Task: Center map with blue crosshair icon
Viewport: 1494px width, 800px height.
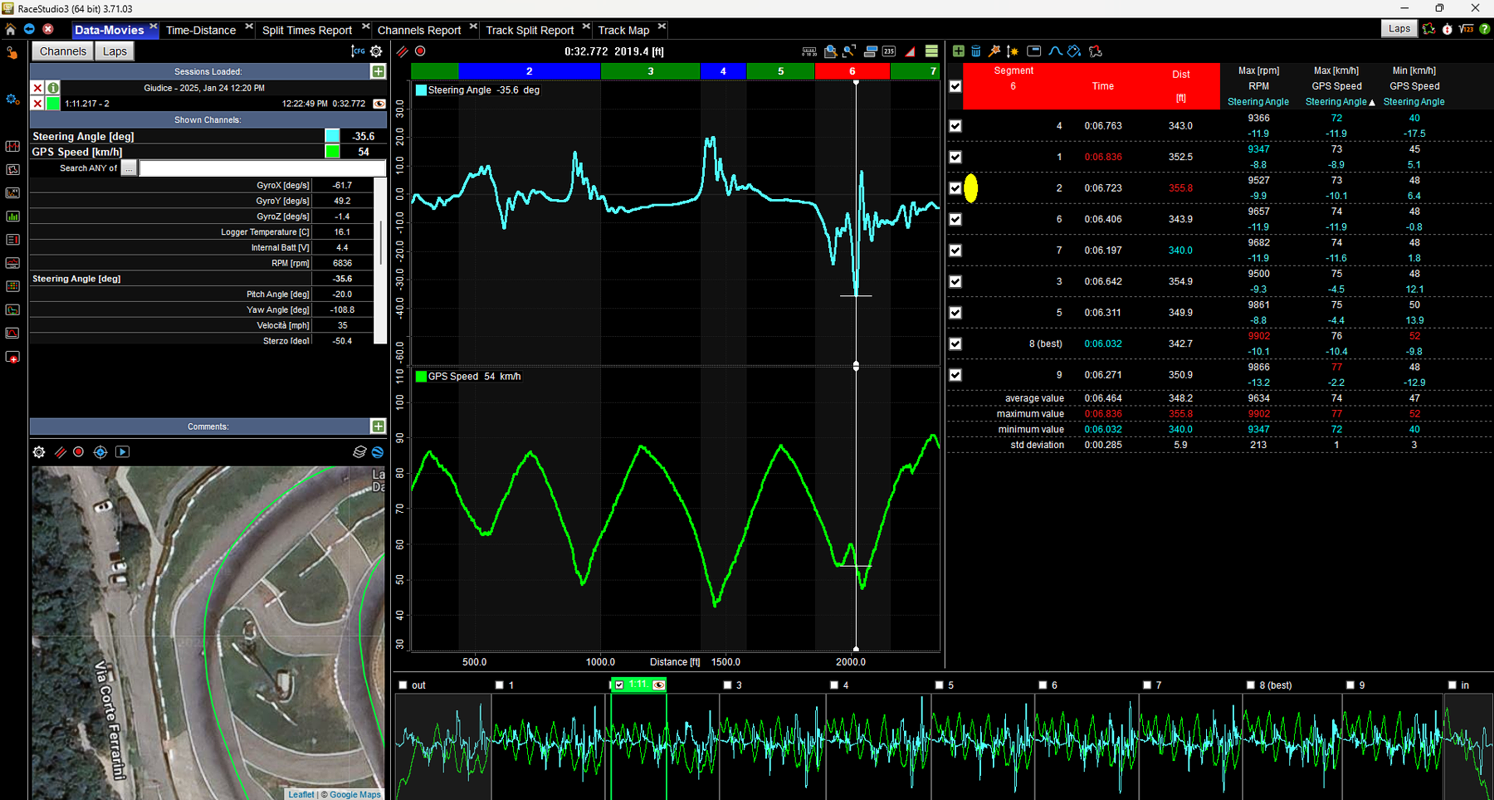Action: 100,452
